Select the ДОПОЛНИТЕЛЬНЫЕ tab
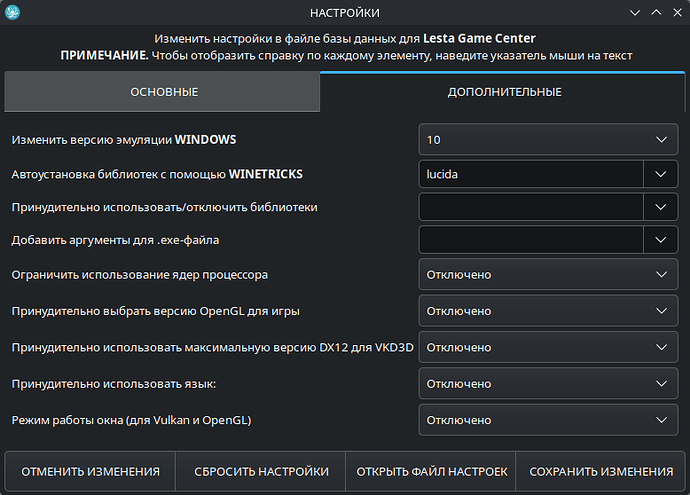Viewport: 690px width, 495px height. 504,92
